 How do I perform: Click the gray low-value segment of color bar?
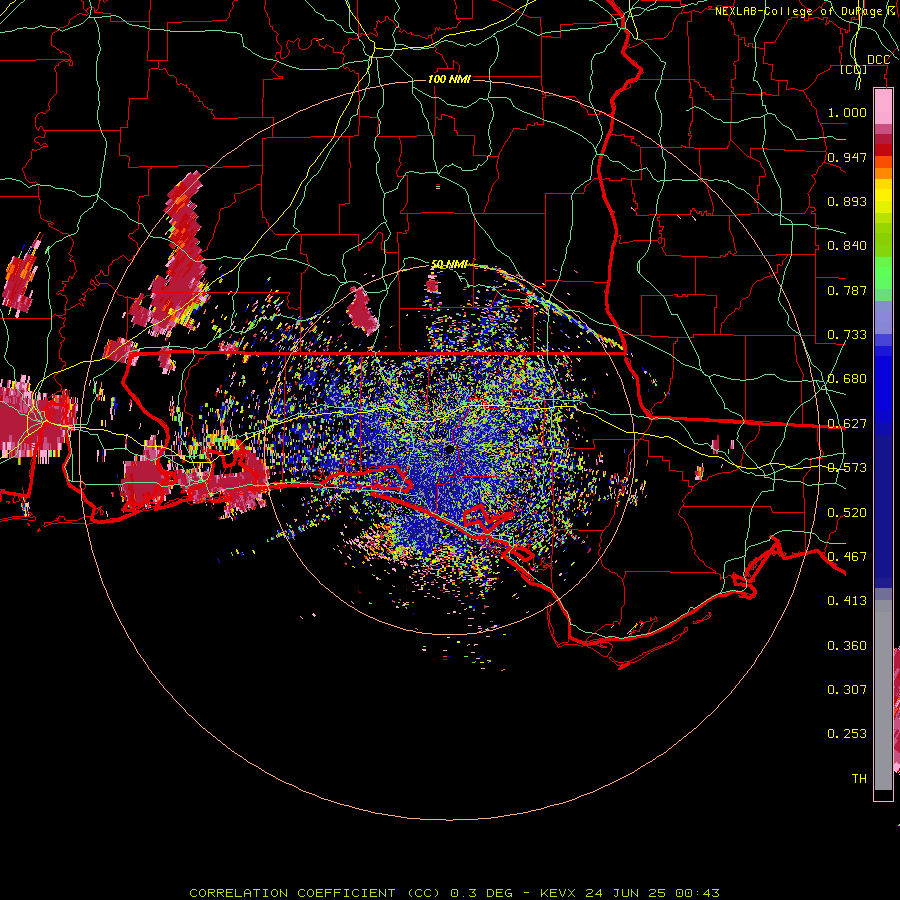pyautogui.click(x=883, y=695)
